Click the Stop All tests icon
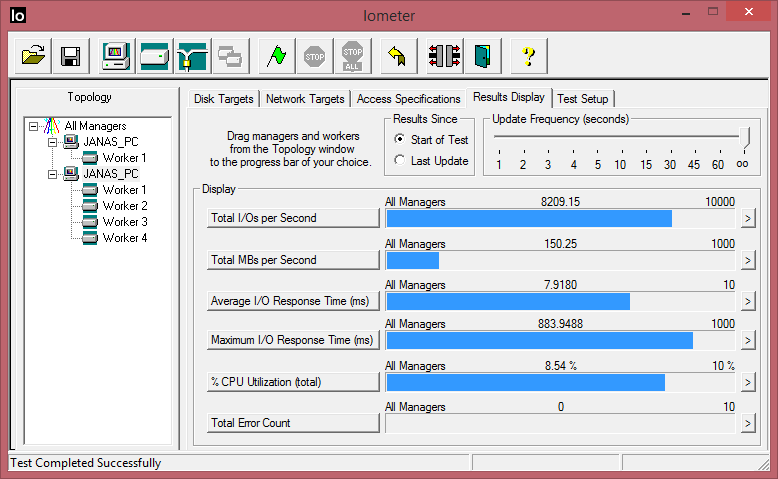 coord(352,56)
